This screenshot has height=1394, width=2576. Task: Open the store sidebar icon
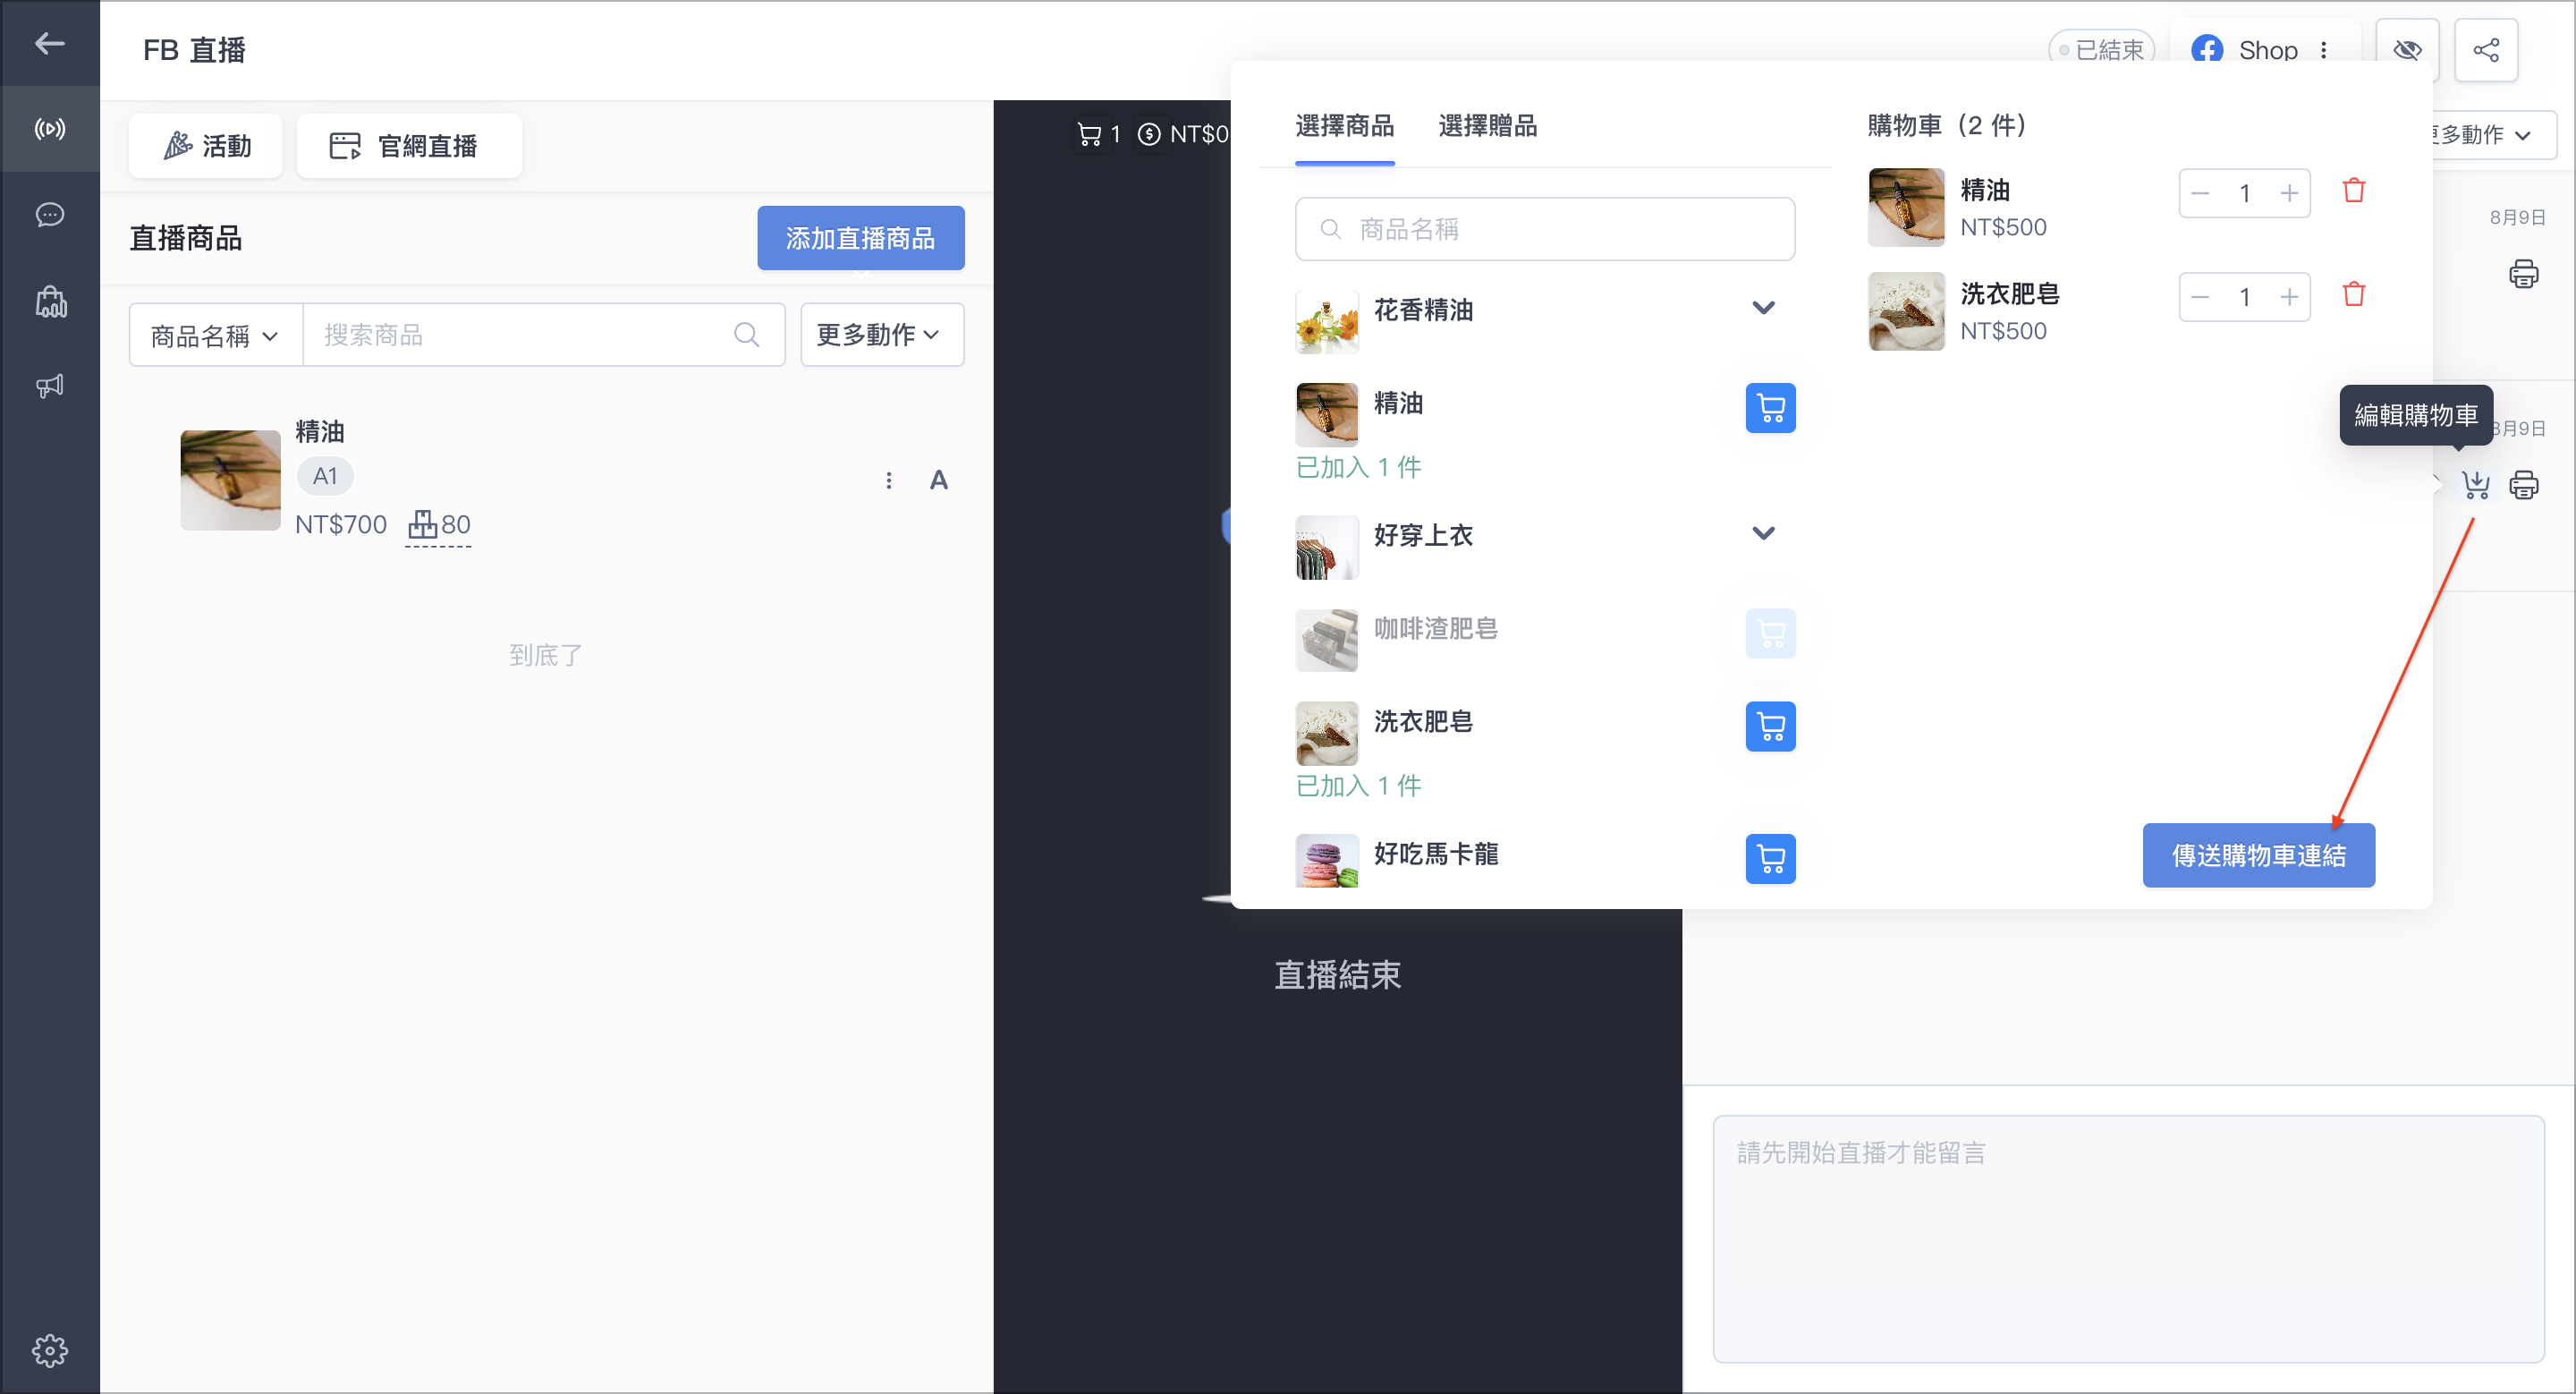pyautogui.click(x=50, y=301)
